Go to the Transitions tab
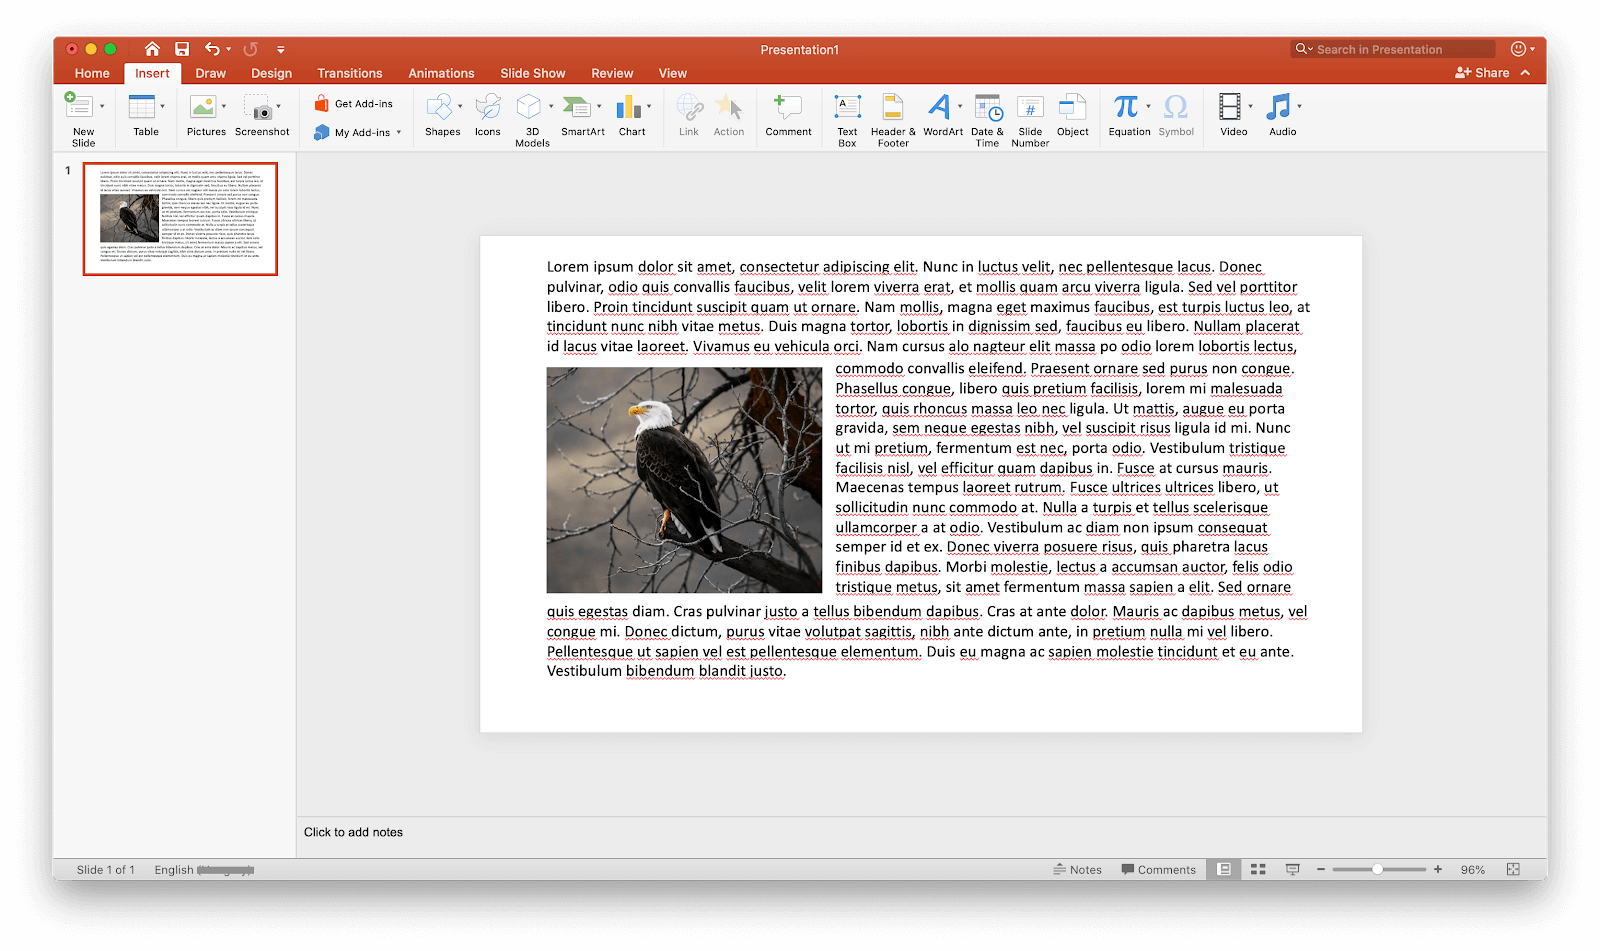This screenshot has width=1600, height=951. tap(350, 73)
